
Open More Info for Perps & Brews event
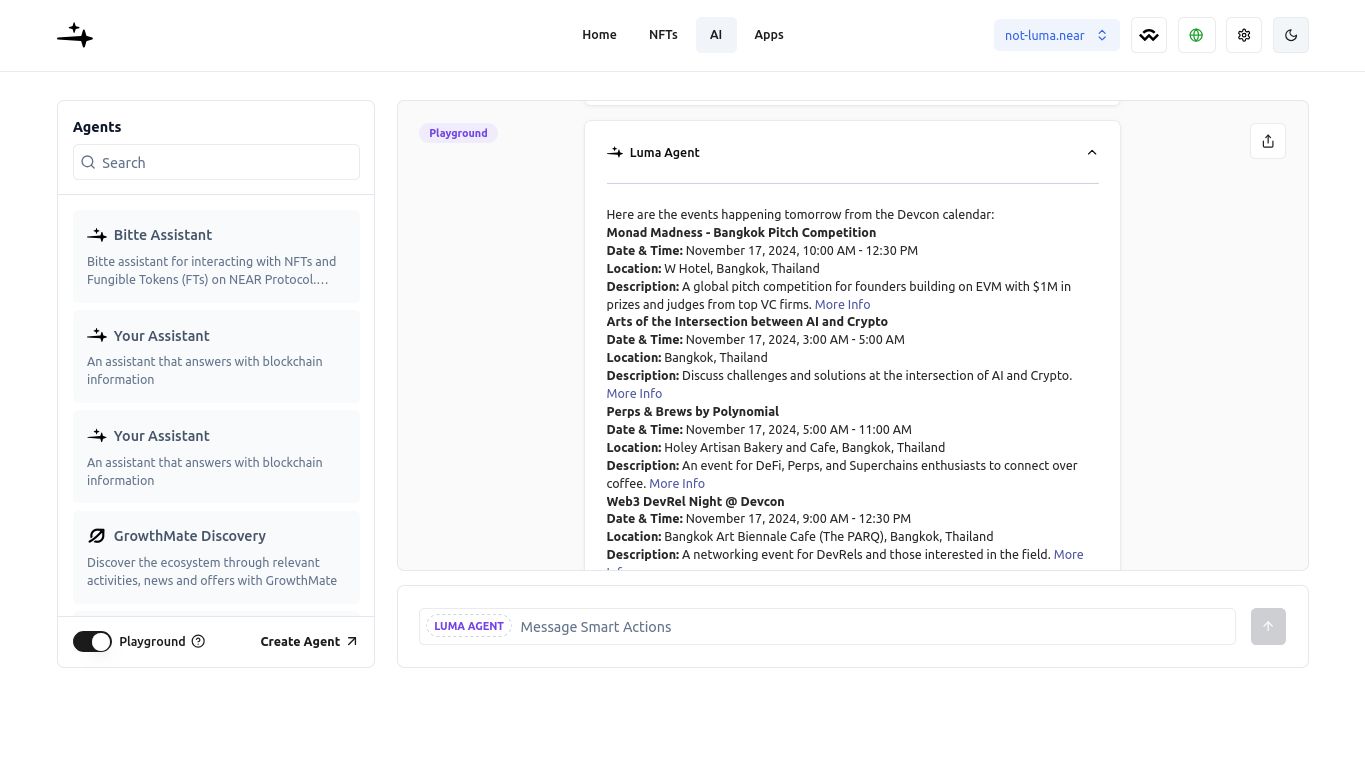coord(677,483)
